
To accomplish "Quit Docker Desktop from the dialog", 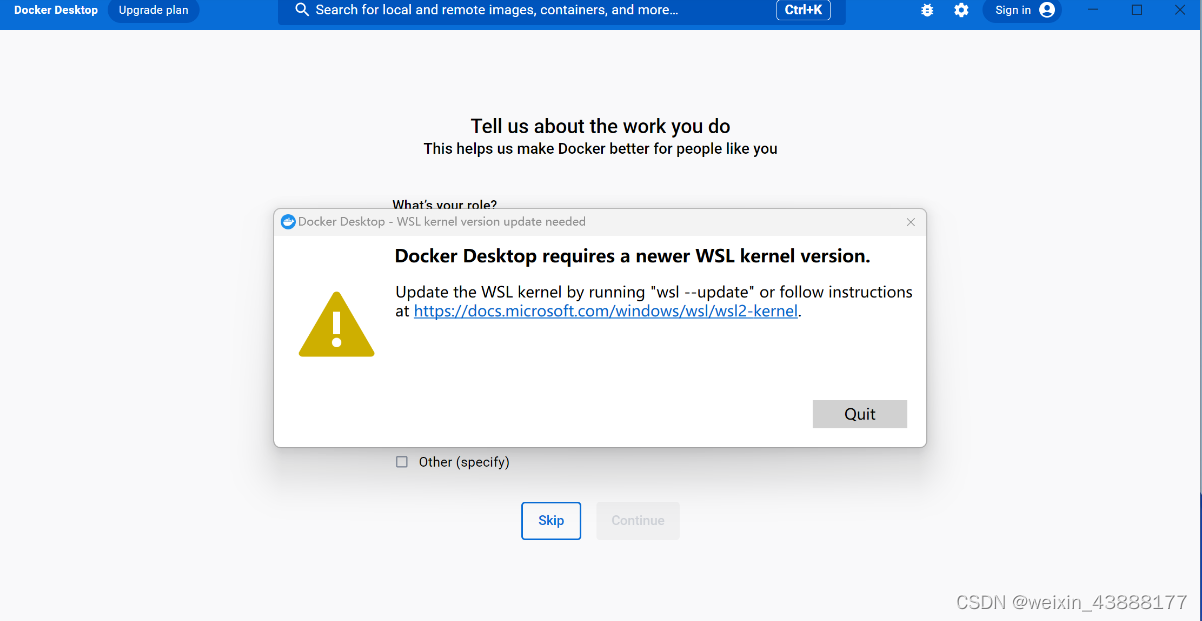I will pos(859,413).
